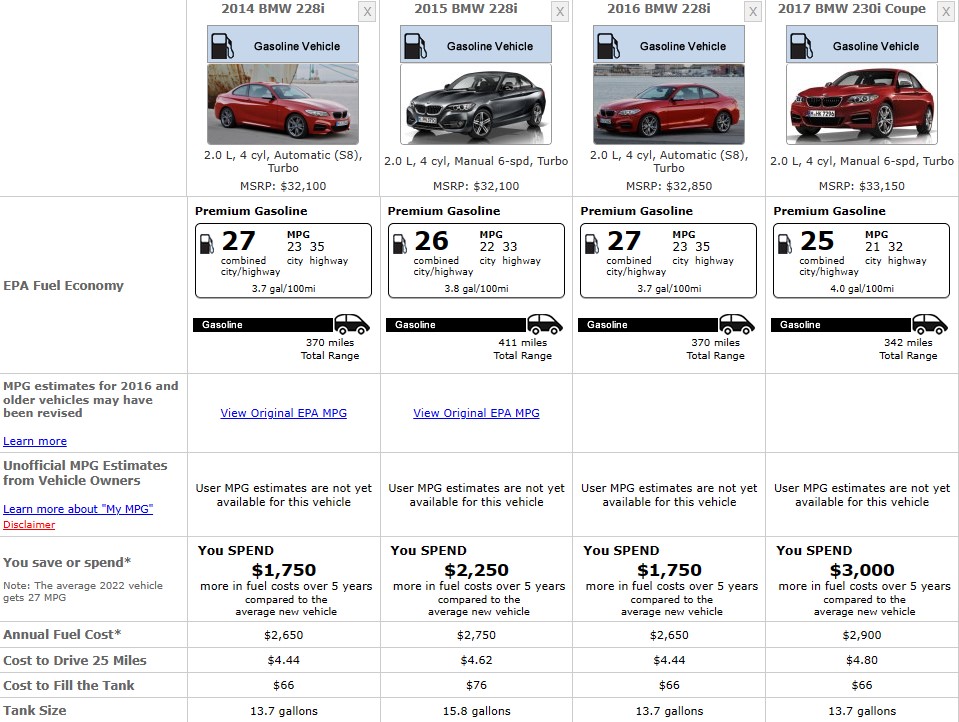The height and width of the screenshot is (722, 959).
Task: Click the 2017 BMW 230i Coupe title
Action: click(x=851, y=9)
